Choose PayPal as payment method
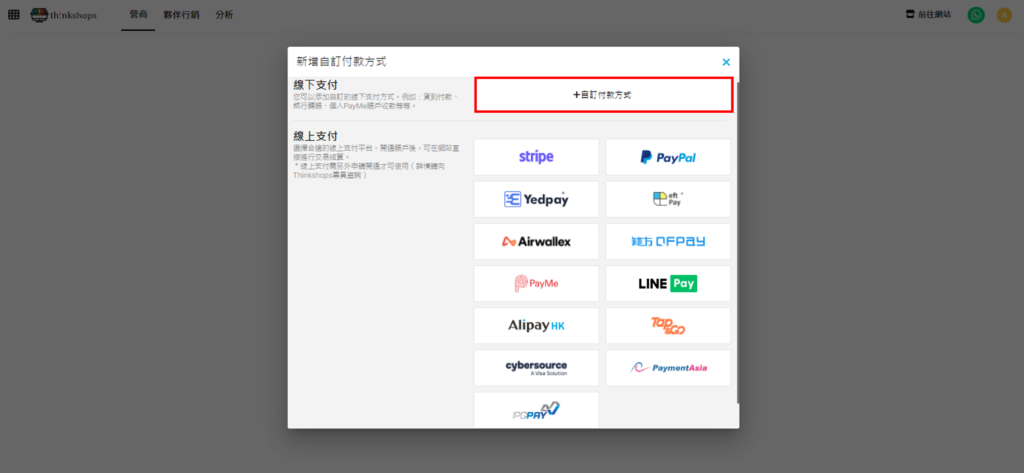1024x473 pixels. click(668, 157)
